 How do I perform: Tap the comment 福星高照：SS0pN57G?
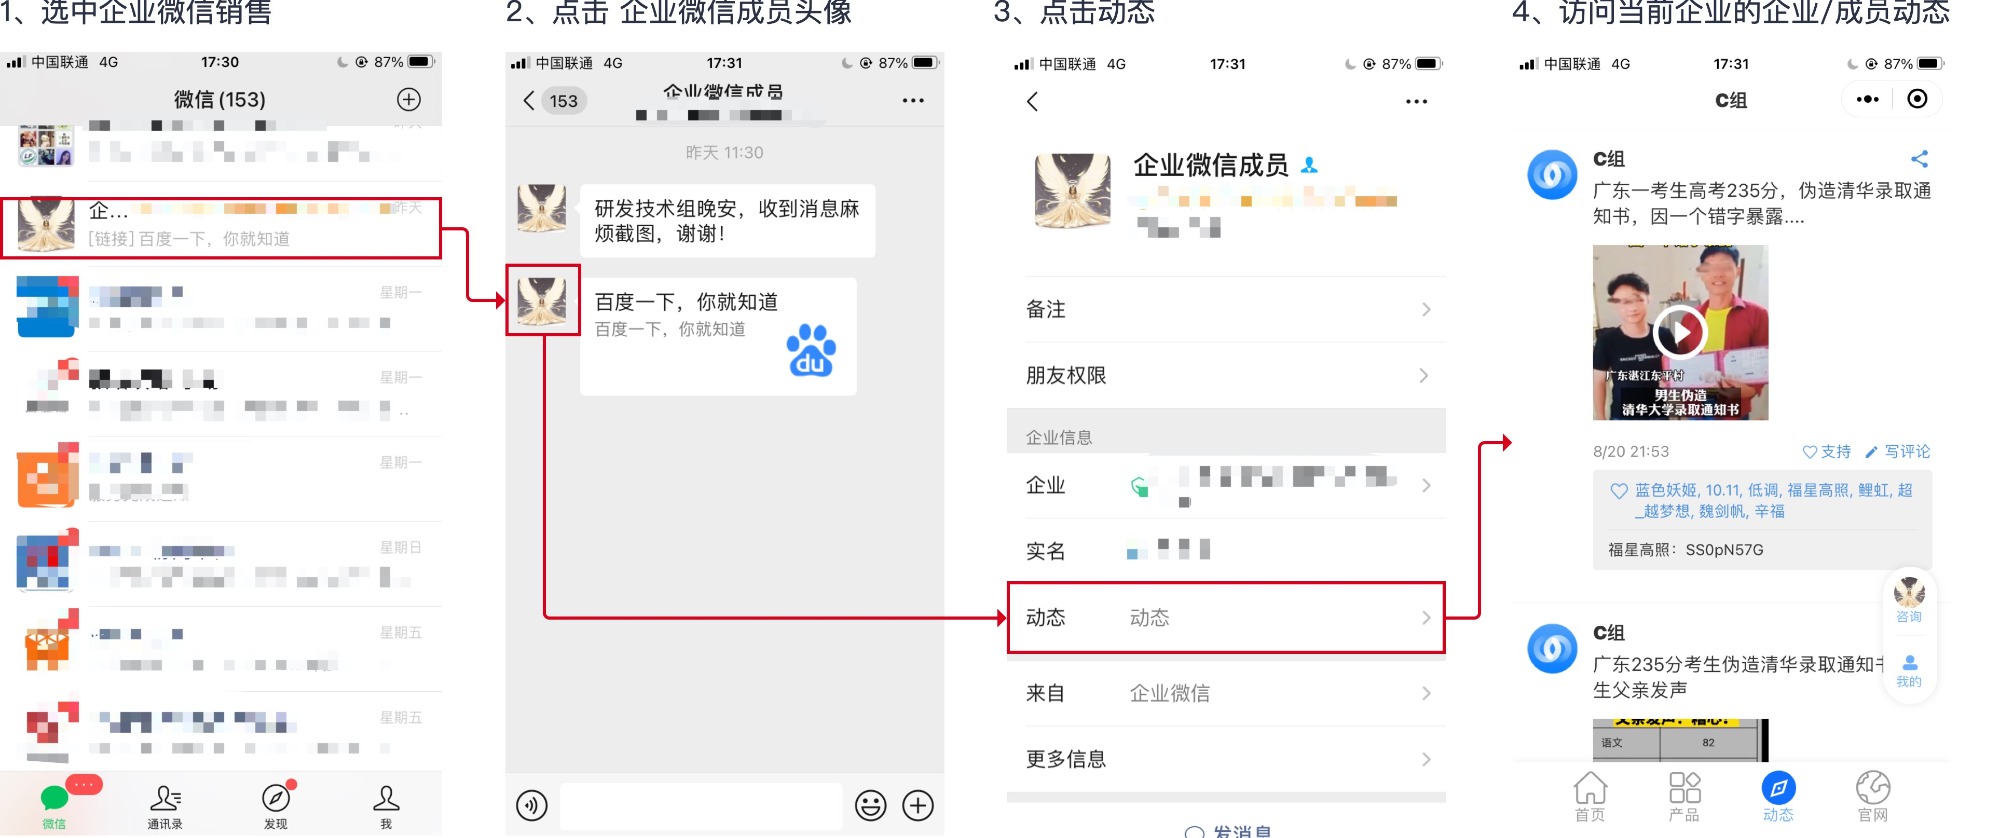pos(1686,550)
